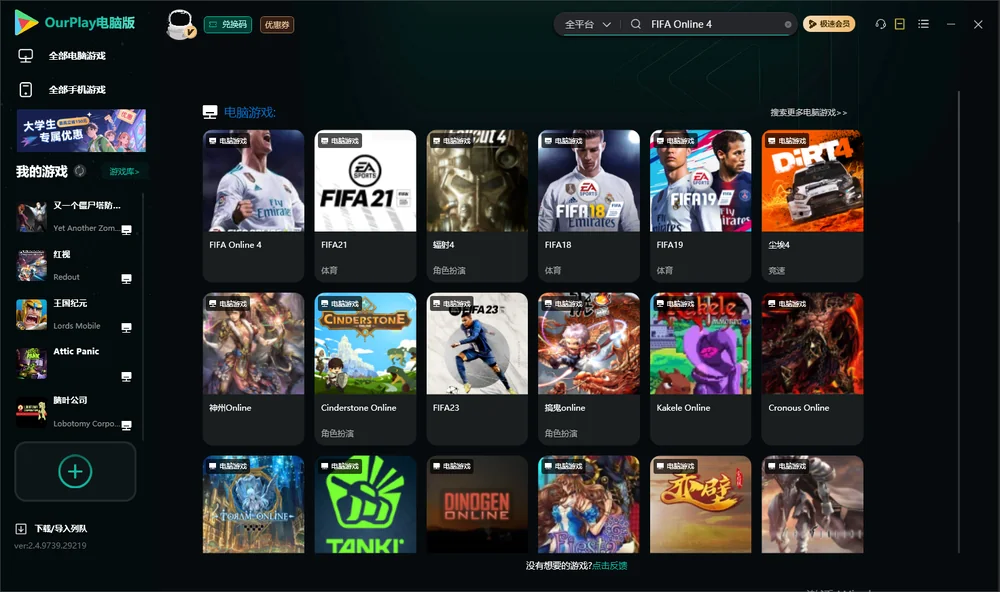Click the monitor icon beside 电脑游戏 heading

tap(210, 112)
